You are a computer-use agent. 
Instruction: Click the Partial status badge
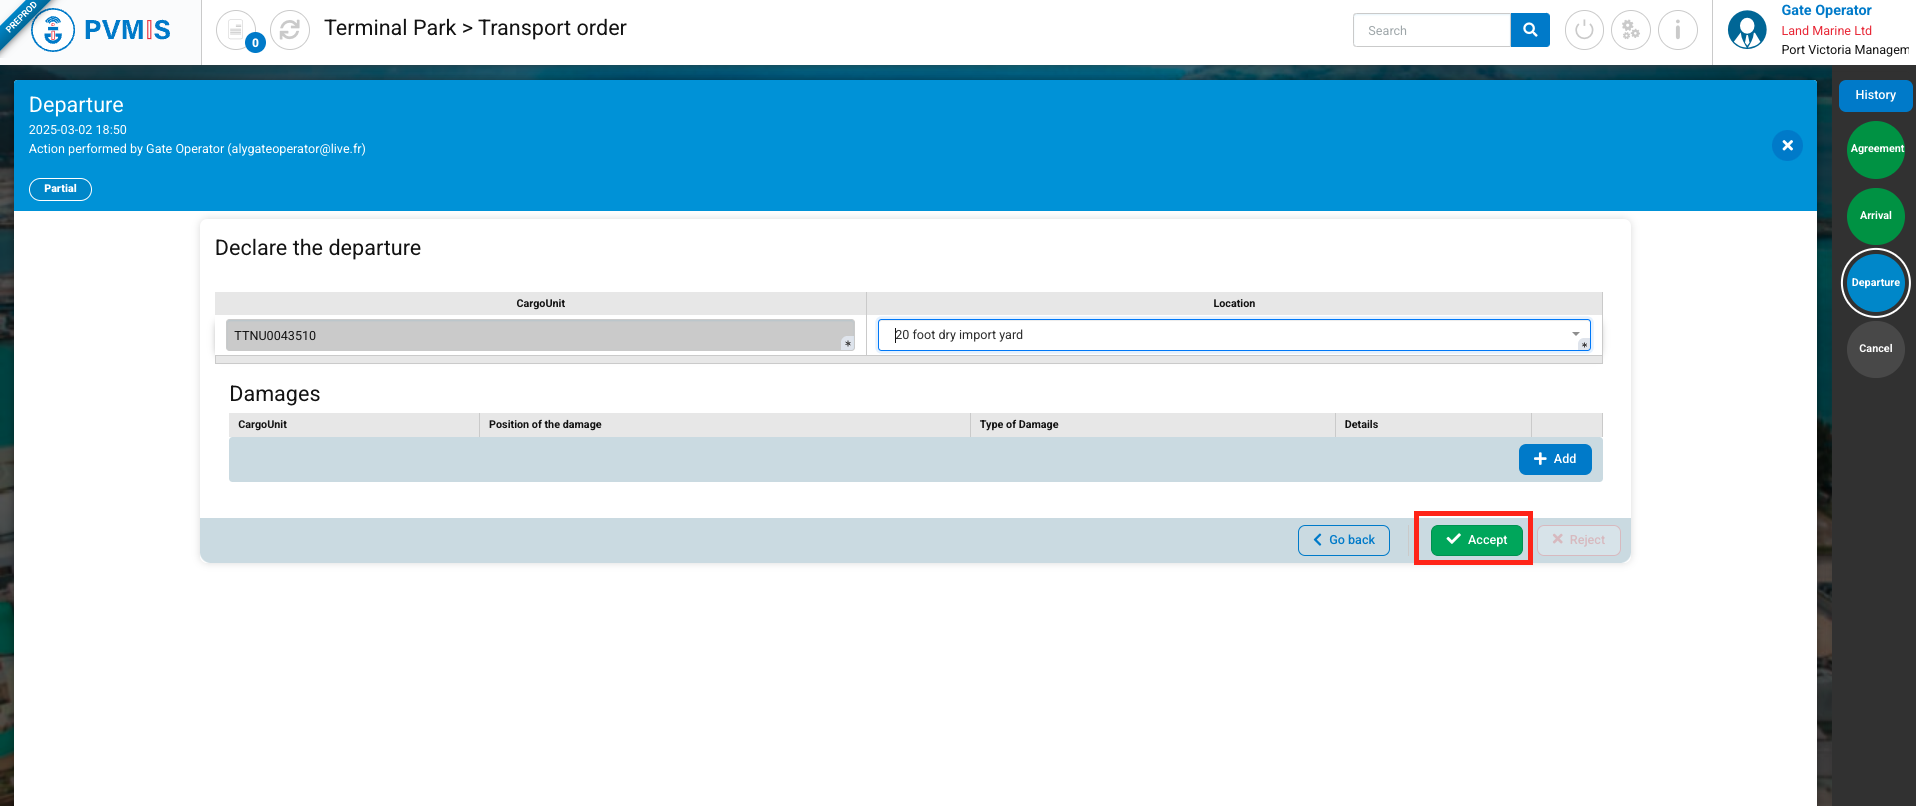tap(60, 189)
